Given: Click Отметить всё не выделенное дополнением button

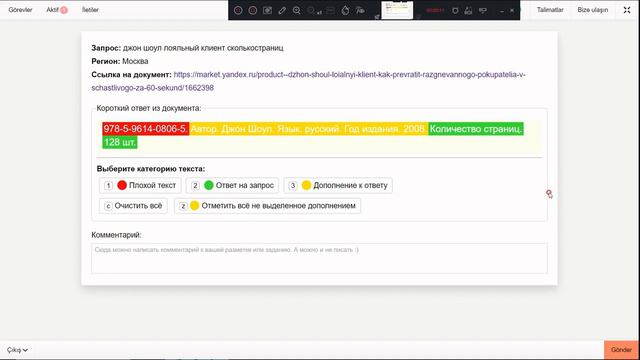Looking at the screenshot, I should coord(267,206).
